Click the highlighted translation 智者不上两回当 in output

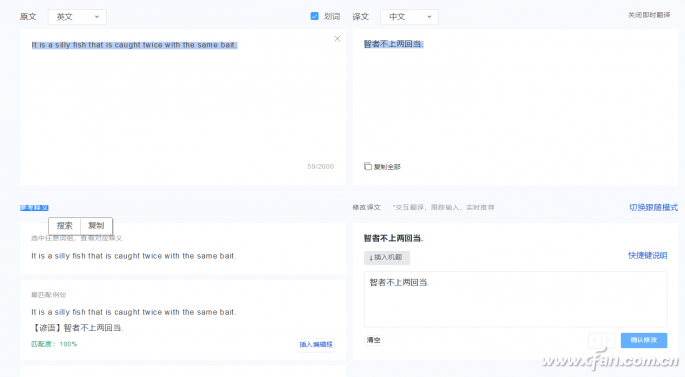pos(394,44)
